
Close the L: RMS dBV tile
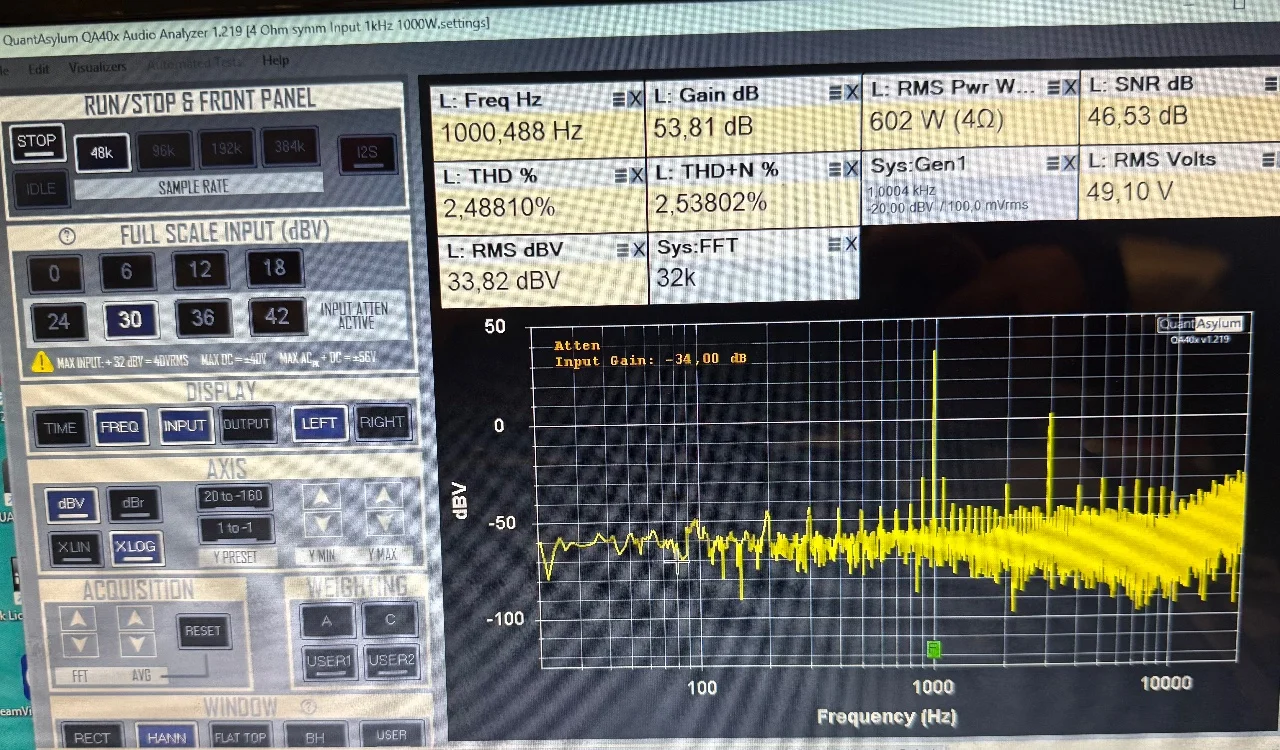point(638,249)
